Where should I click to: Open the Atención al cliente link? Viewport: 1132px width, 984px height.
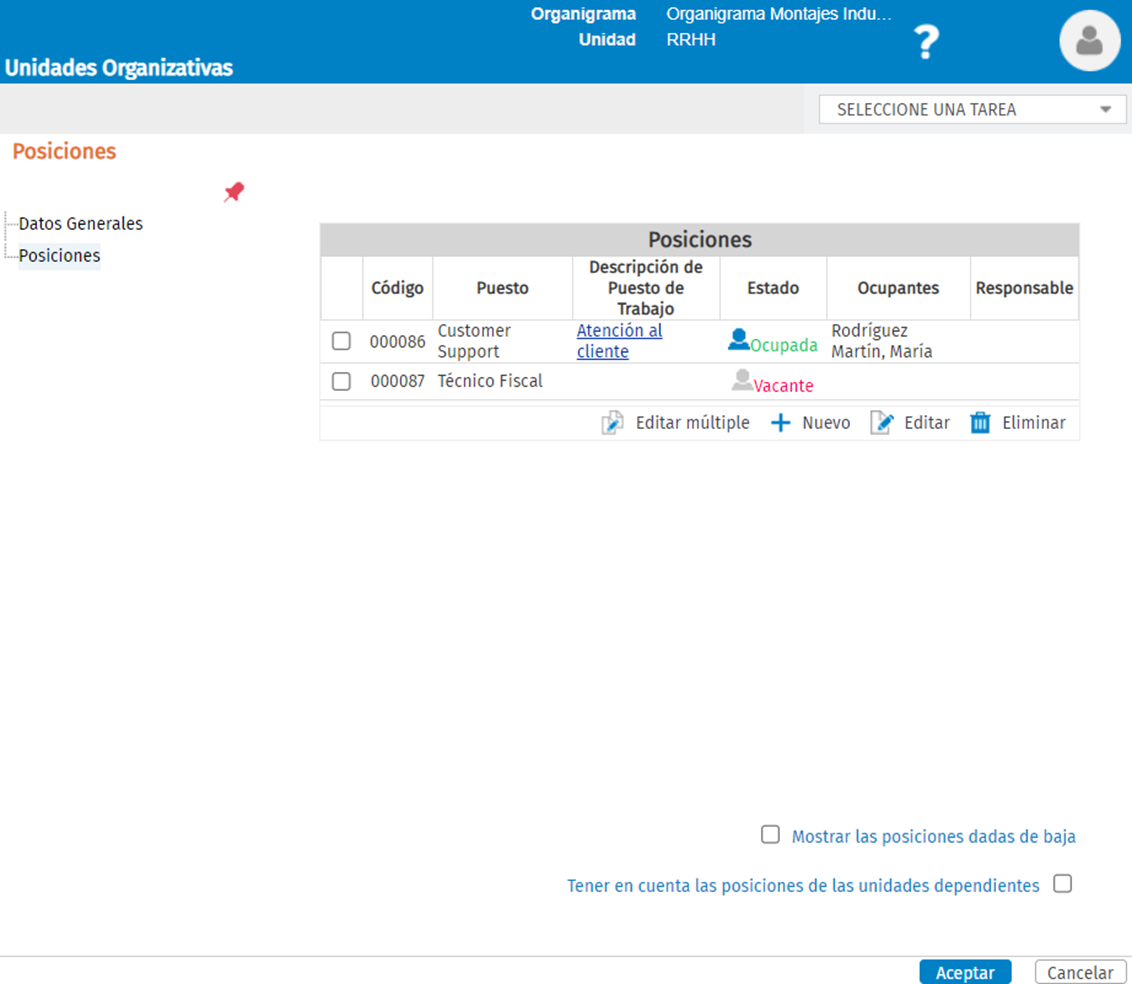619,341
